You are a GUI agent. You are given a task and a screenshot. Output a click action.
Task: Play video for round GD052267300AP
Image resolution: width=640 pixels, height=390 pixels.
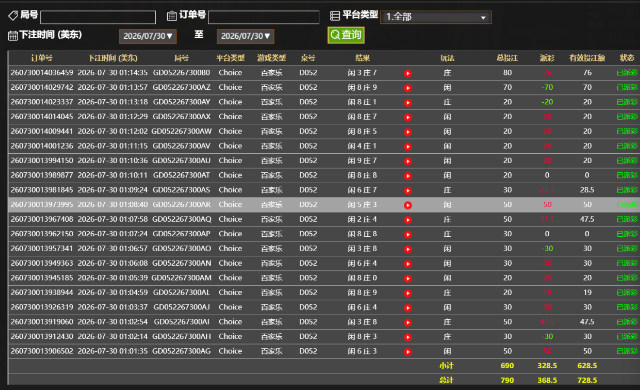(407, 235)
